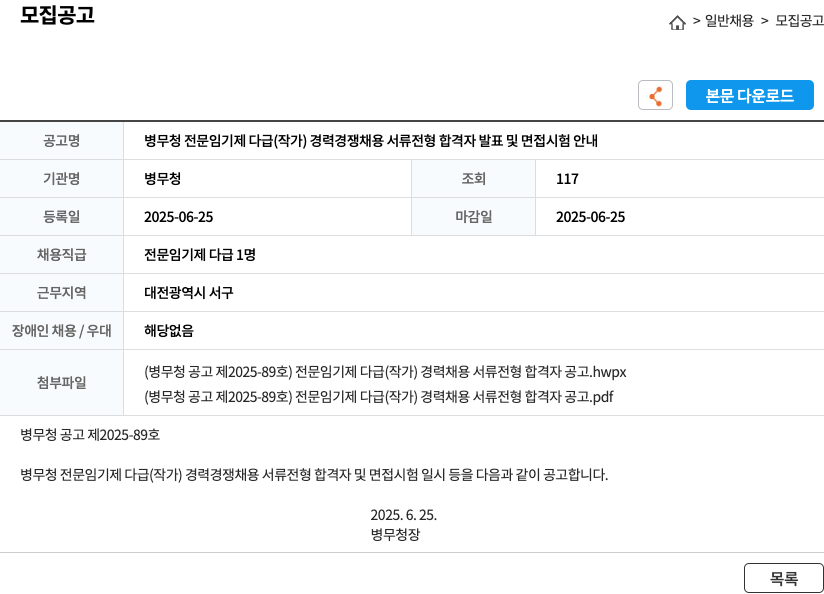This screenshot has height=594, width=824.
Task: Select the announcement title text in 공고명 row
Action: [371, 141]
